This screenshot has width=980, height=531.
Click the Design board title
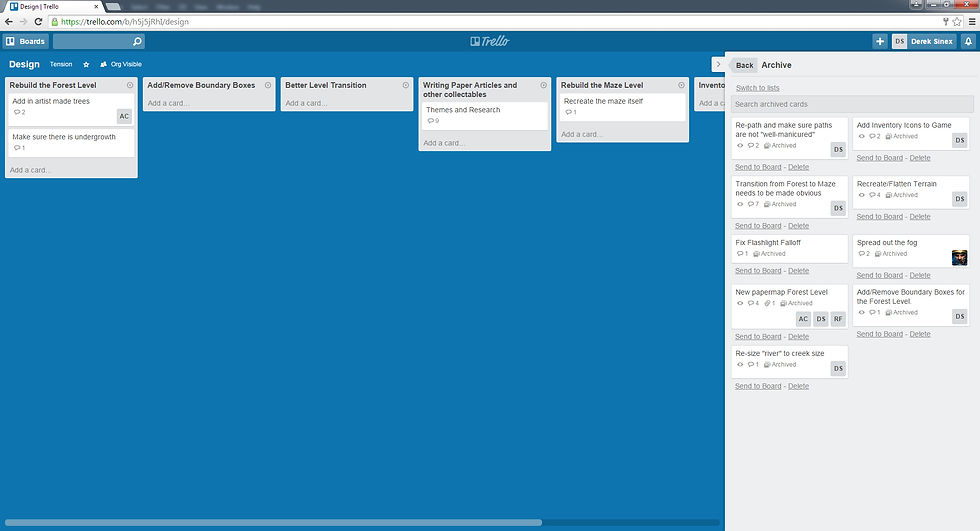[24, 64]
